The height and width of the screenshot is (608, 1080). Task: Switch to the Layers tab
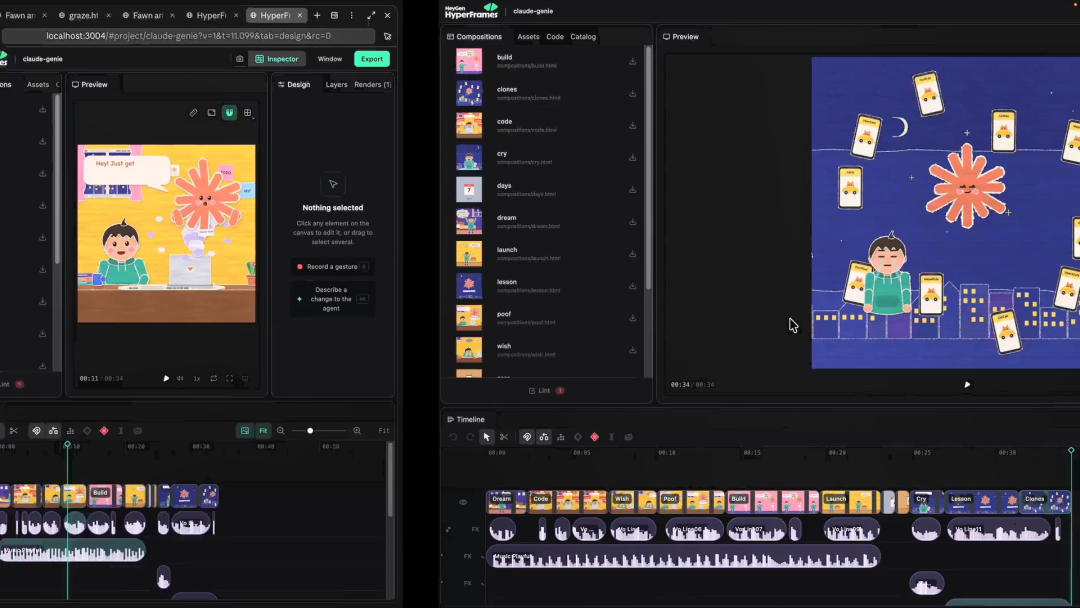pyautogui.click(x=336, y=85)
